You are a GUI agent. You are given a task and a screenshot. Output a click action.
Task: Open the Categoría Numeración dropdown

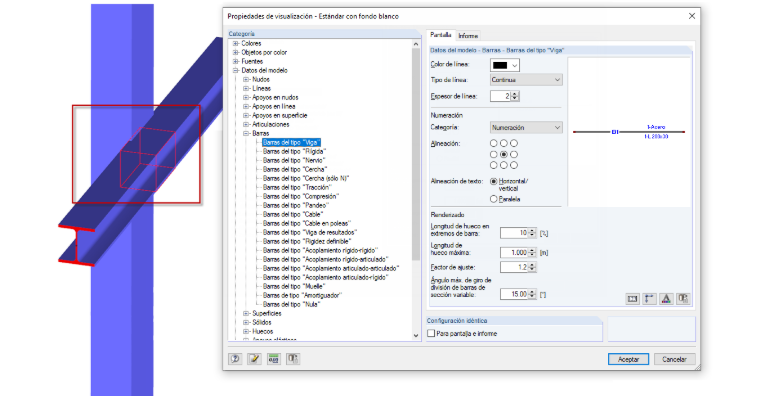(526, 127)
